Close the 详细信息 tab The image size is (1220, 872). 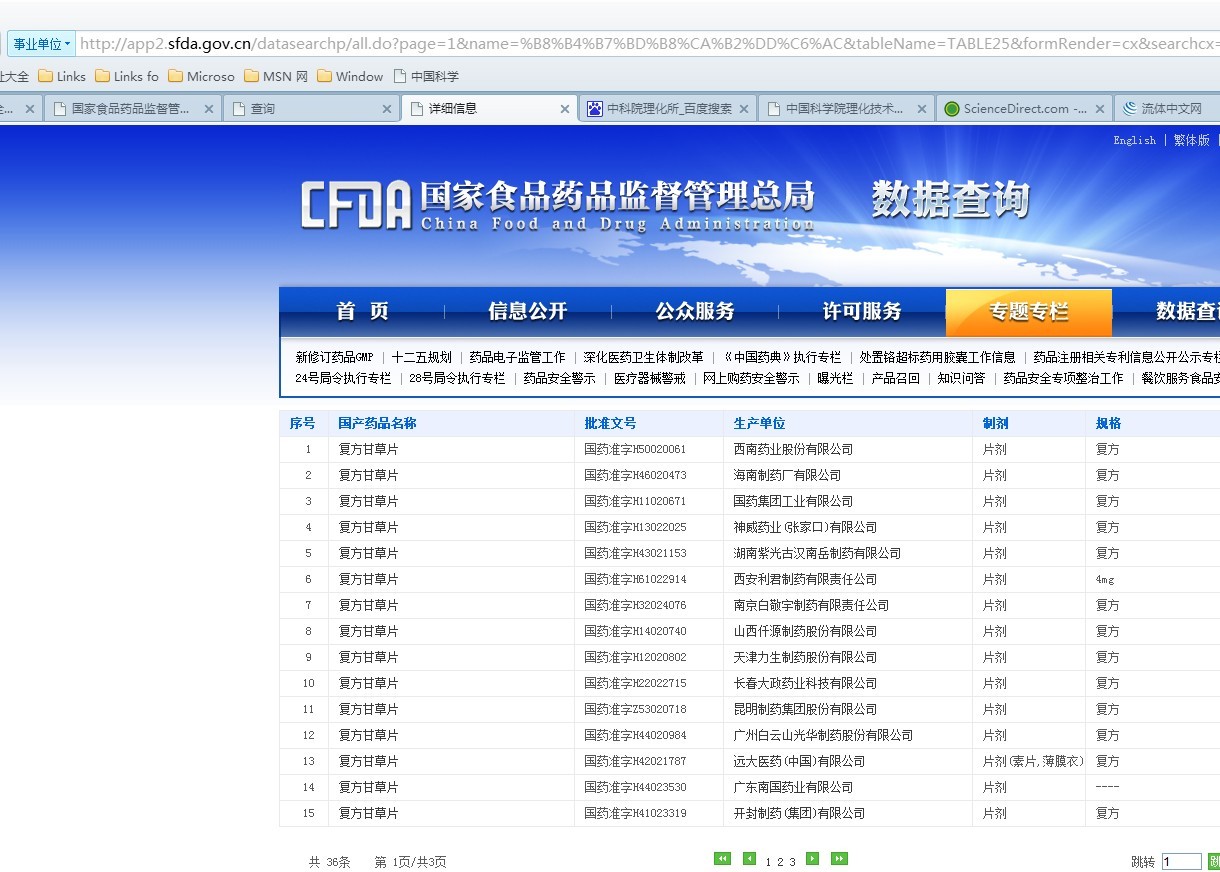pos(564,109)
